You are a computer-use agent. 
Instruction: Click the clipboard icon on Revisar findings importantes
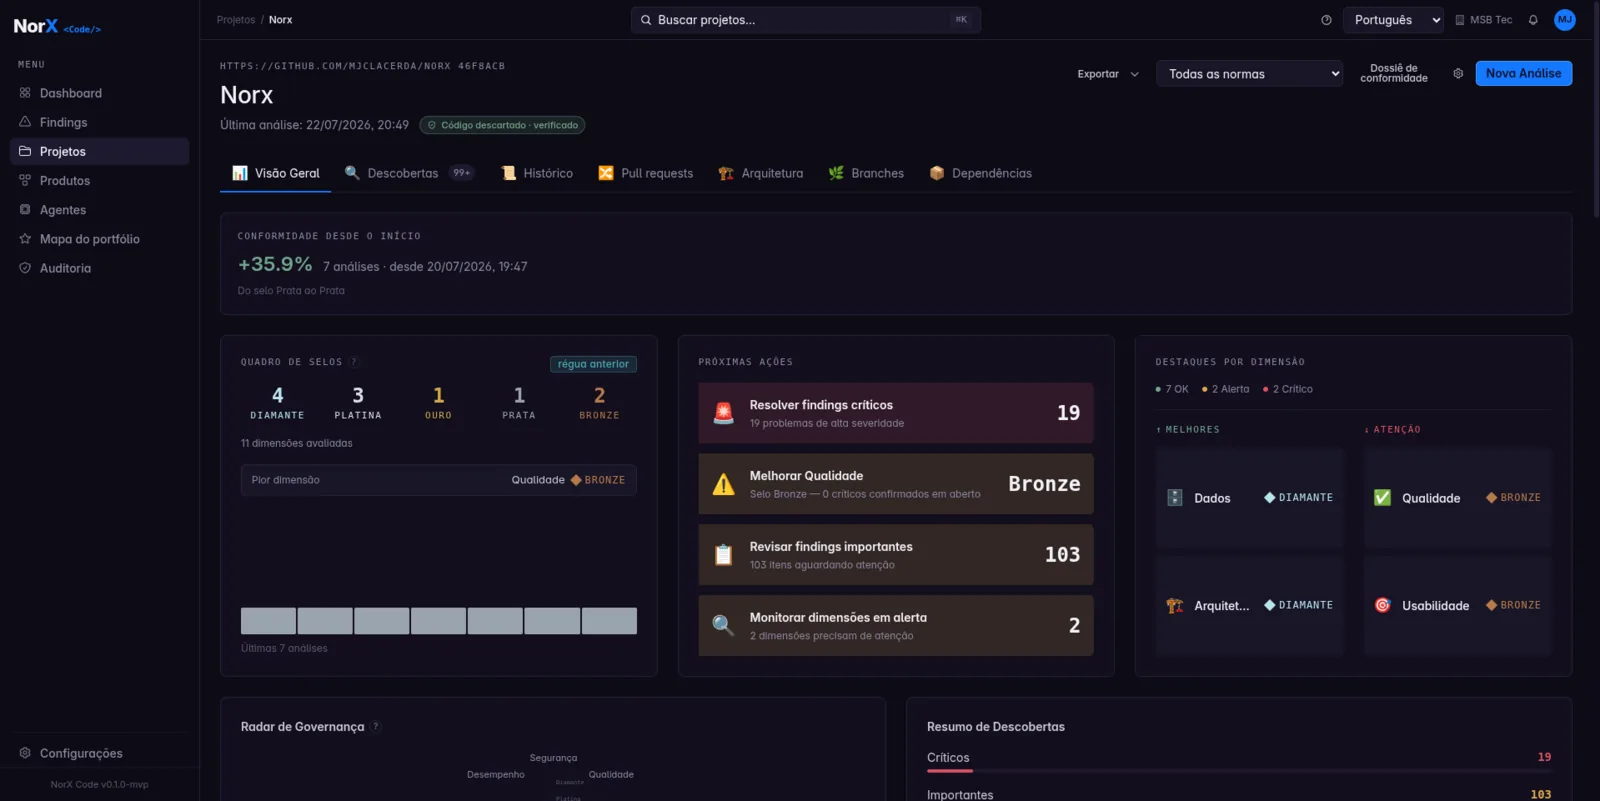tap(723, 555)
